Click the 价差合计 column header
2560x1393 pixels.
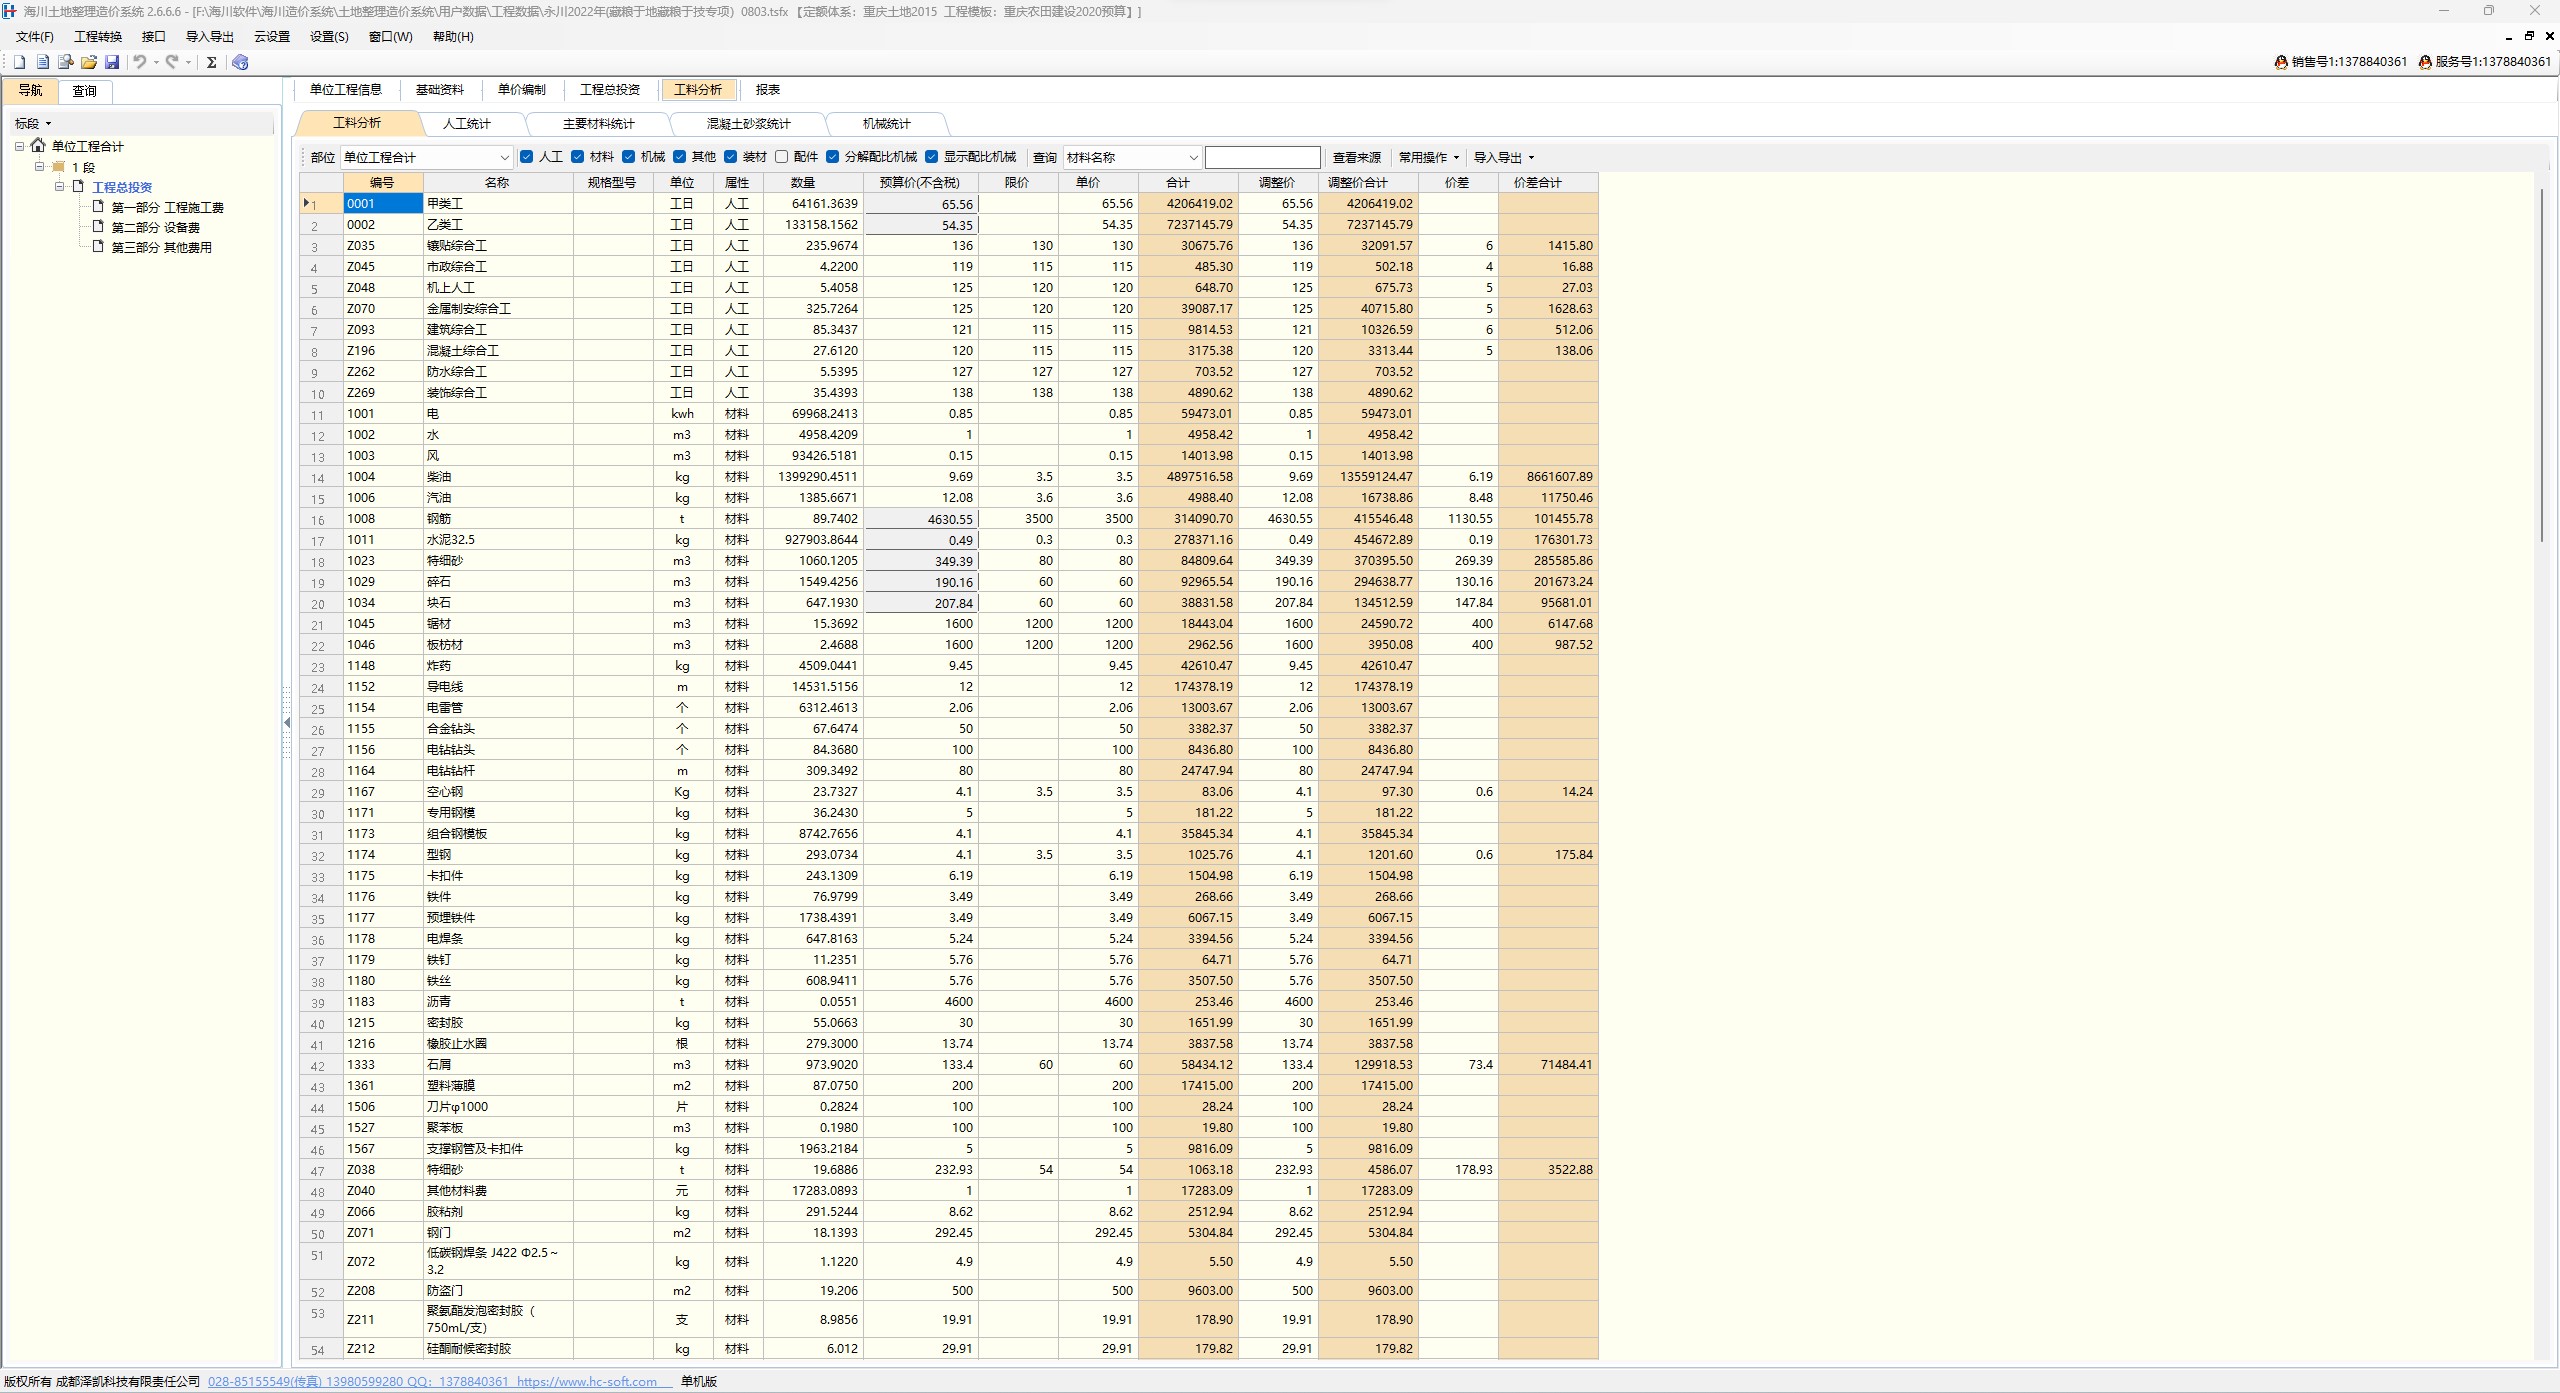[x=1548, y=183]
